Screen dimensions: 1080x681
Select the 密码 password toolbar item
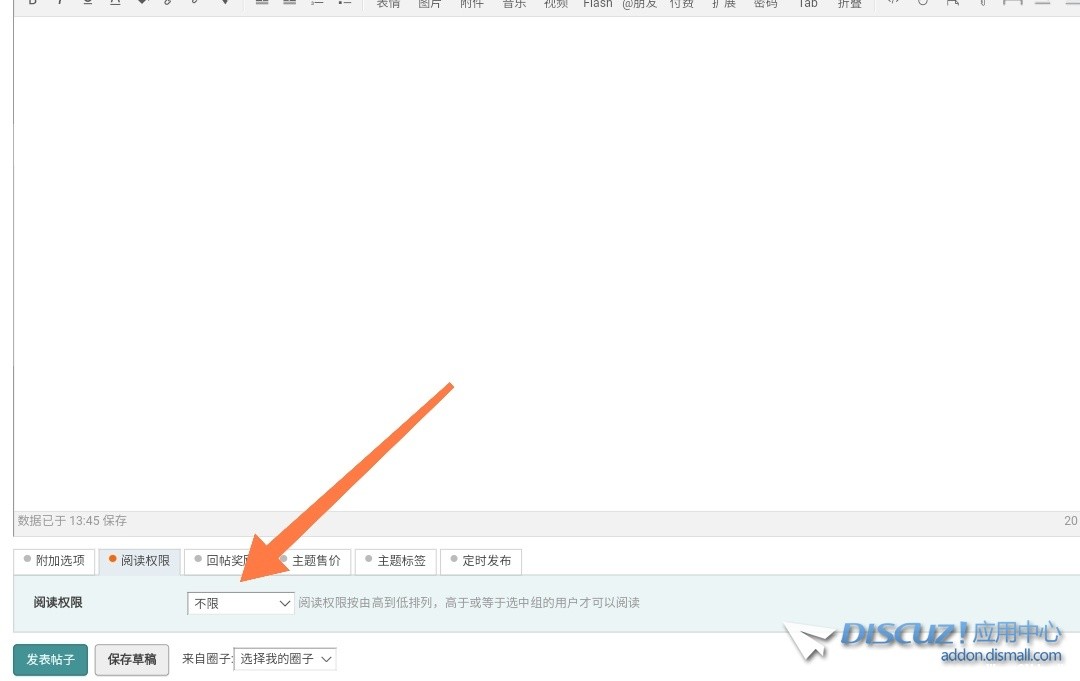[x=765, y=4]
